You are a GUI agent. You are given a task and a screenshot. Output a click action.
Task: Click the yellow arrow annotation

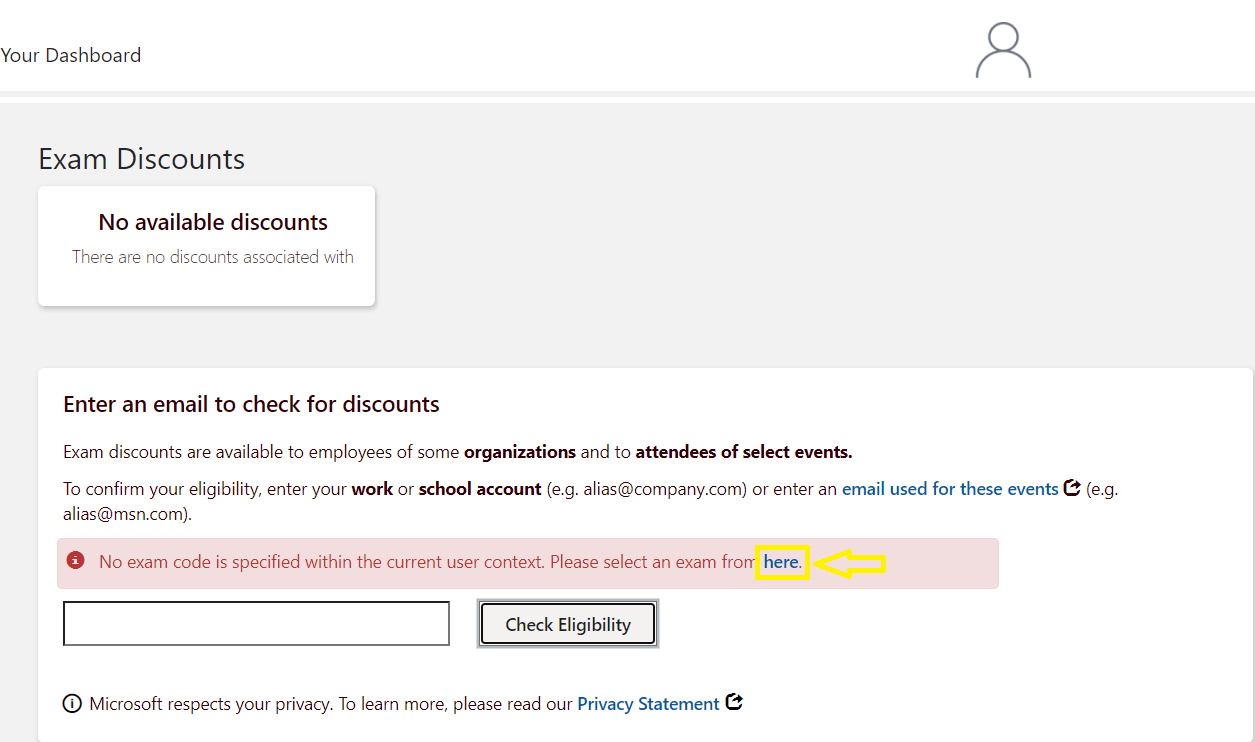[x=850, y=564]
